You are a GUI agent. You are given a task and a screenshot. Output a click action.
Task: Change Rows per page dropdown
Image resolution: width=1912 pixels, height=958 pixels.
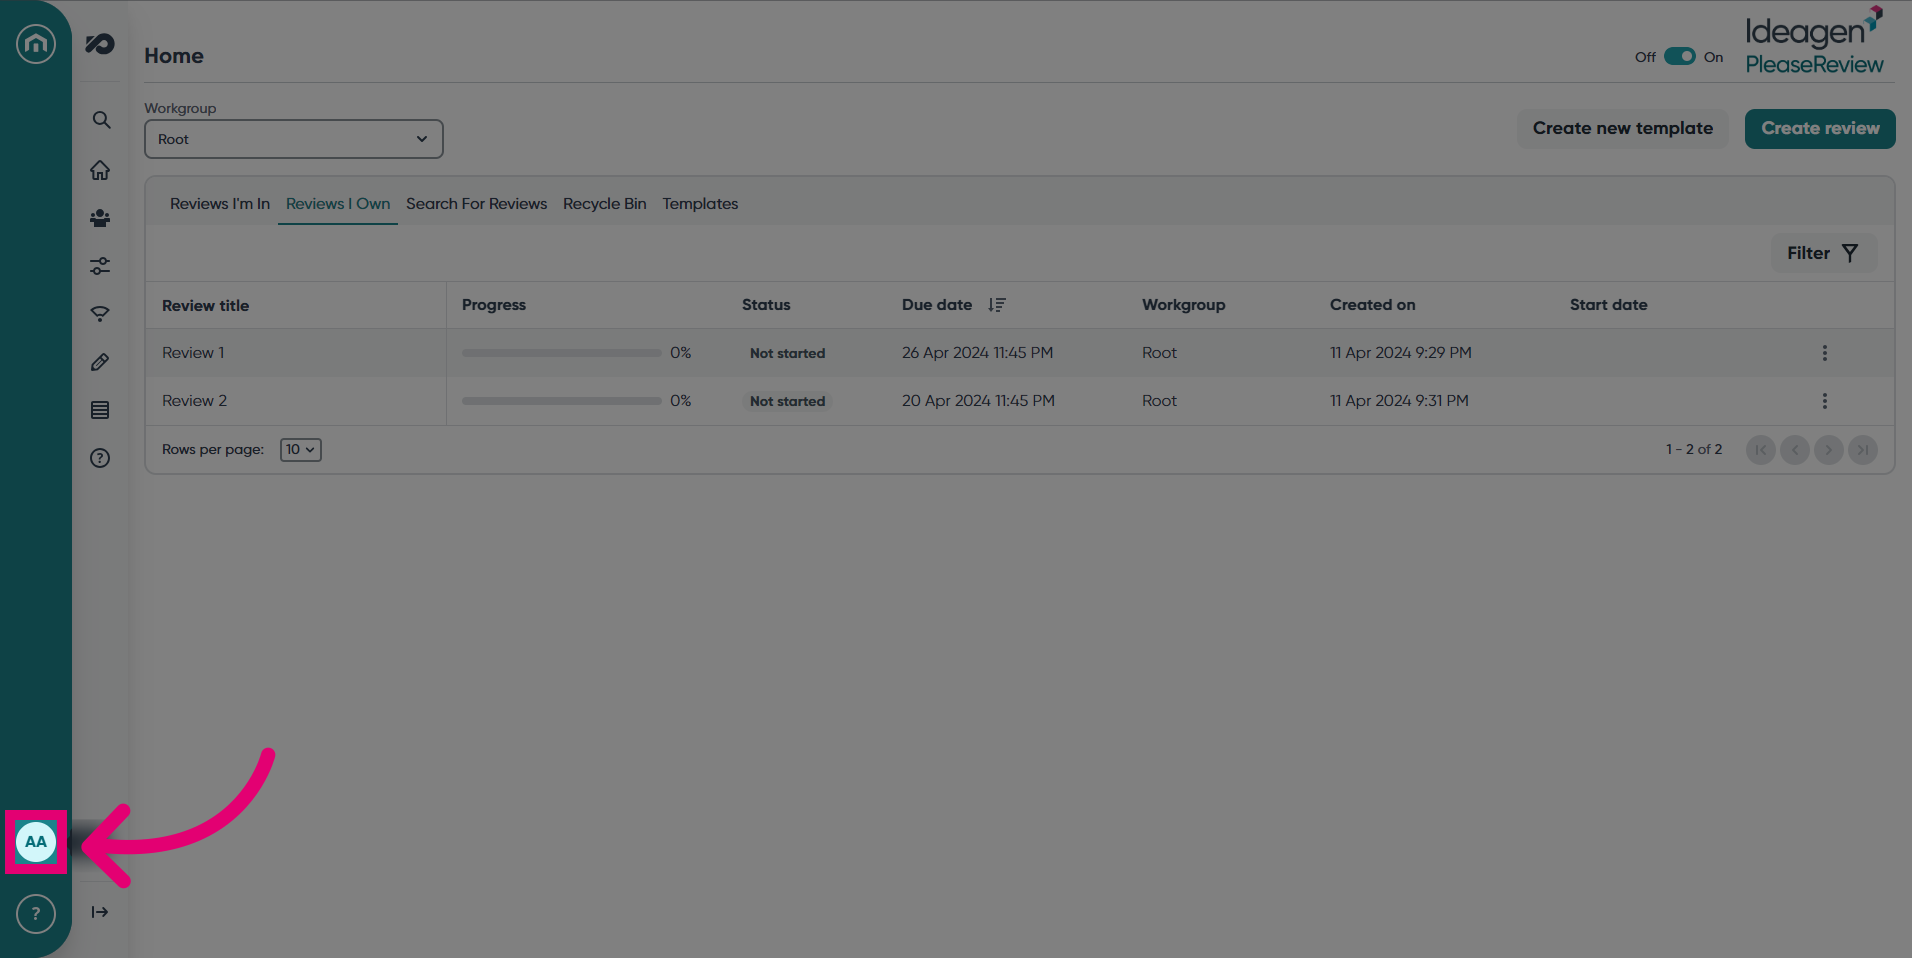coord(301,450)
